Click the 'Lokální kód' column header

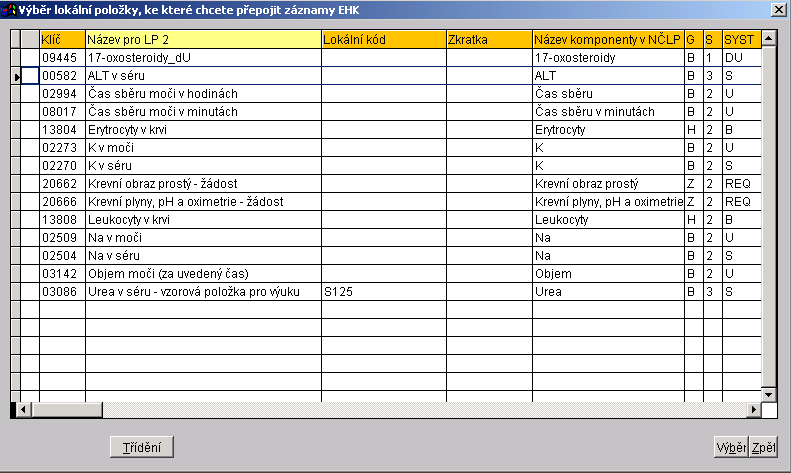click(x=383, y=39)
